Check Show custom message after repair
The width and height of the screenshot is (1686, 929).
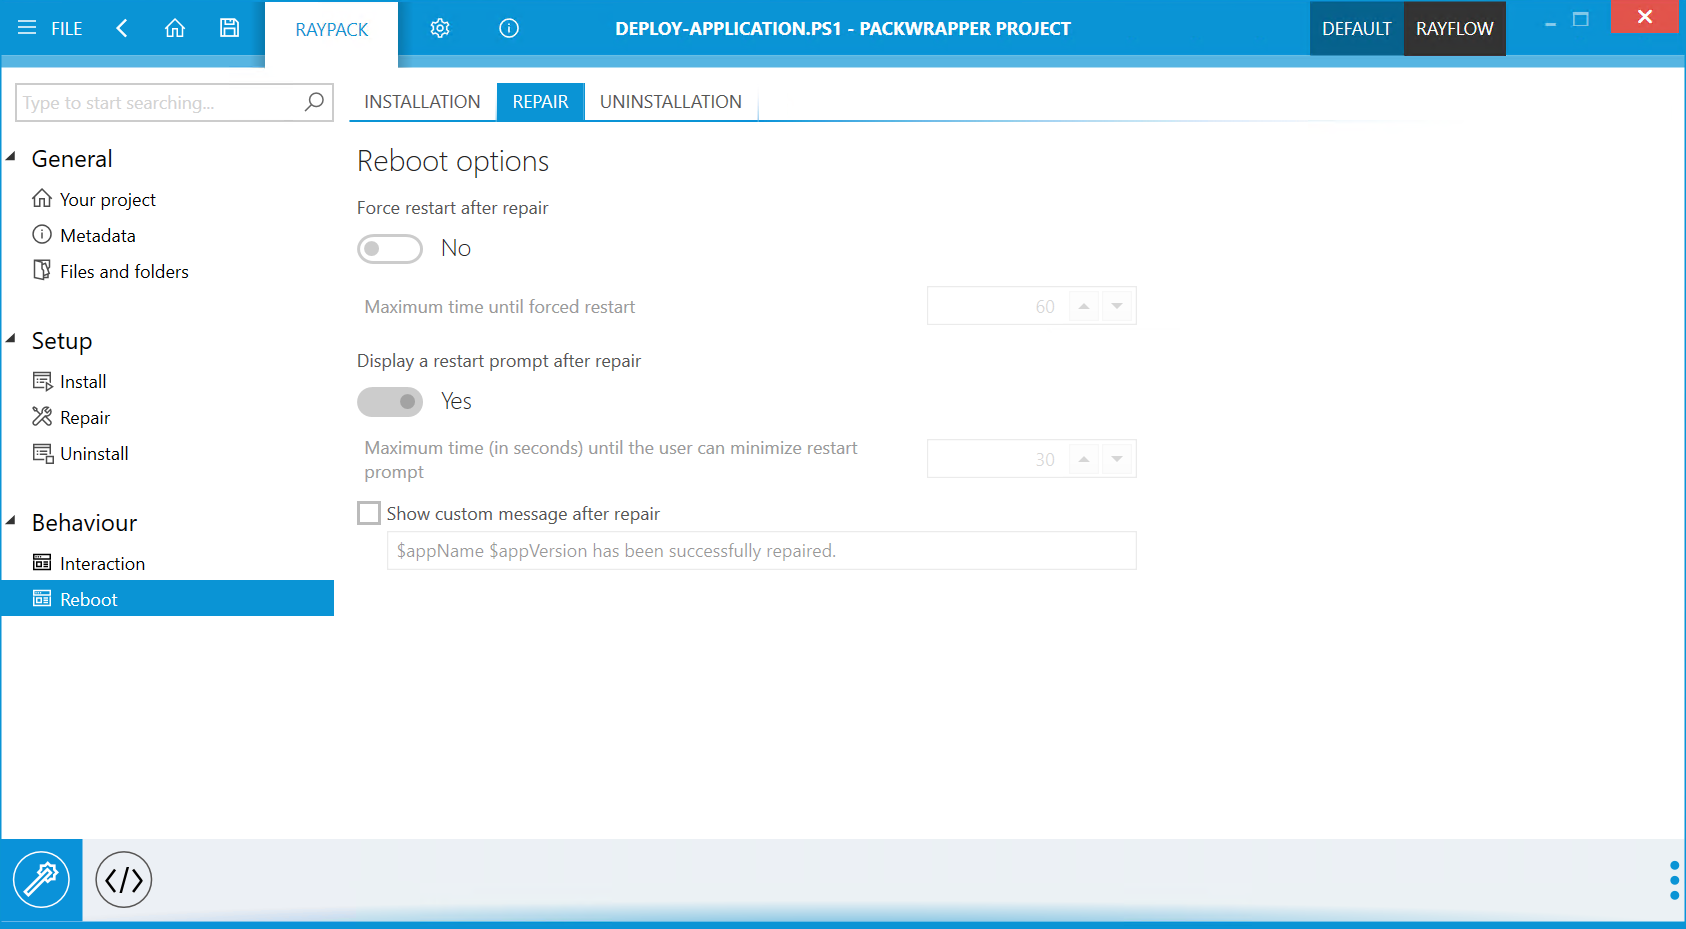369,514
